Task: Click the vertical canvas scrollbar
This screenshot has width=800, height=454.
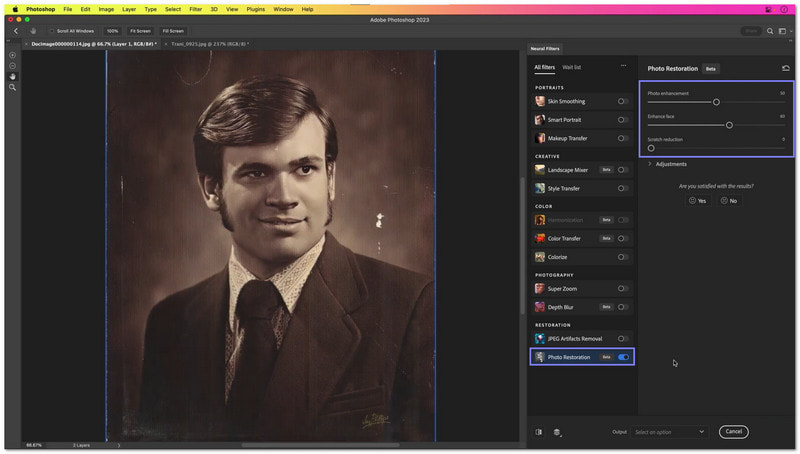Action: point(522,245)
